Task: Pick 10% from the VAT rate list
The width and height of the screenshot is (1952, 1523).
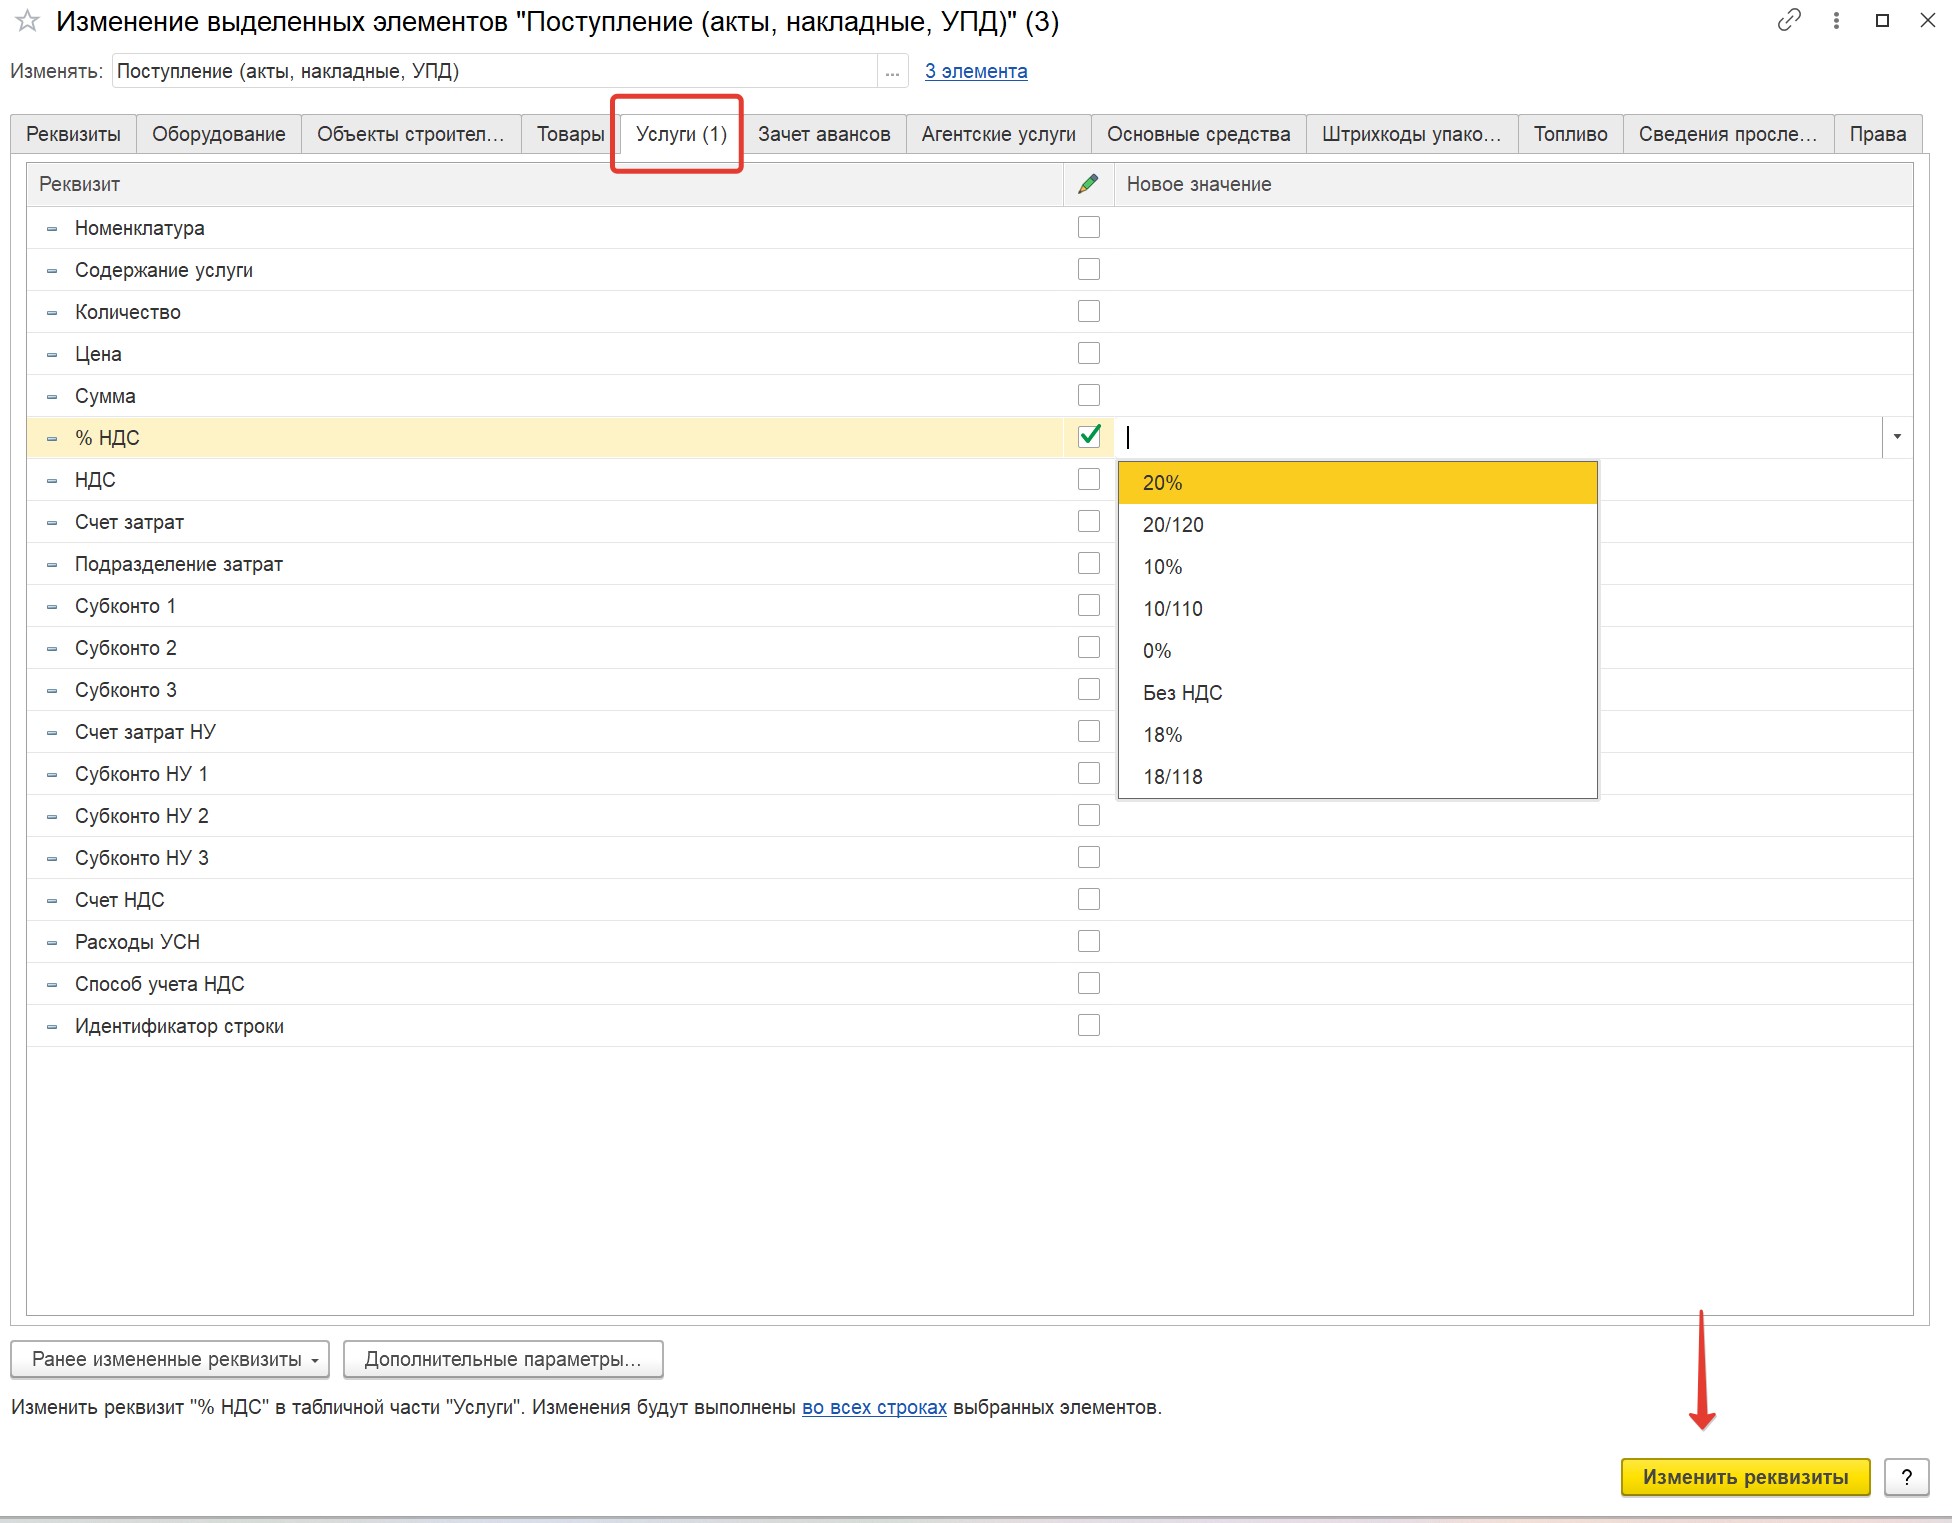Action: tap(1357, 567)
